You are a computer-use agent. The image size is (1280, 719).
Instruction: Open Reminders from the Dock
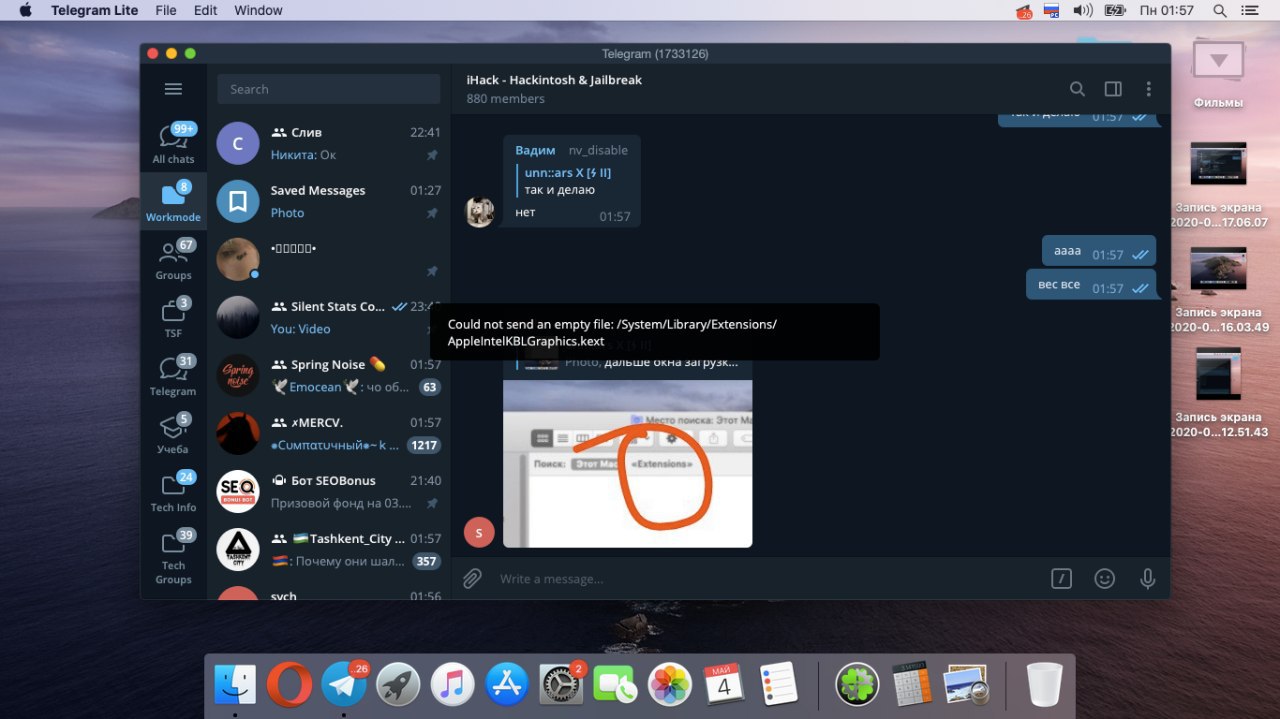click(778, 685)
